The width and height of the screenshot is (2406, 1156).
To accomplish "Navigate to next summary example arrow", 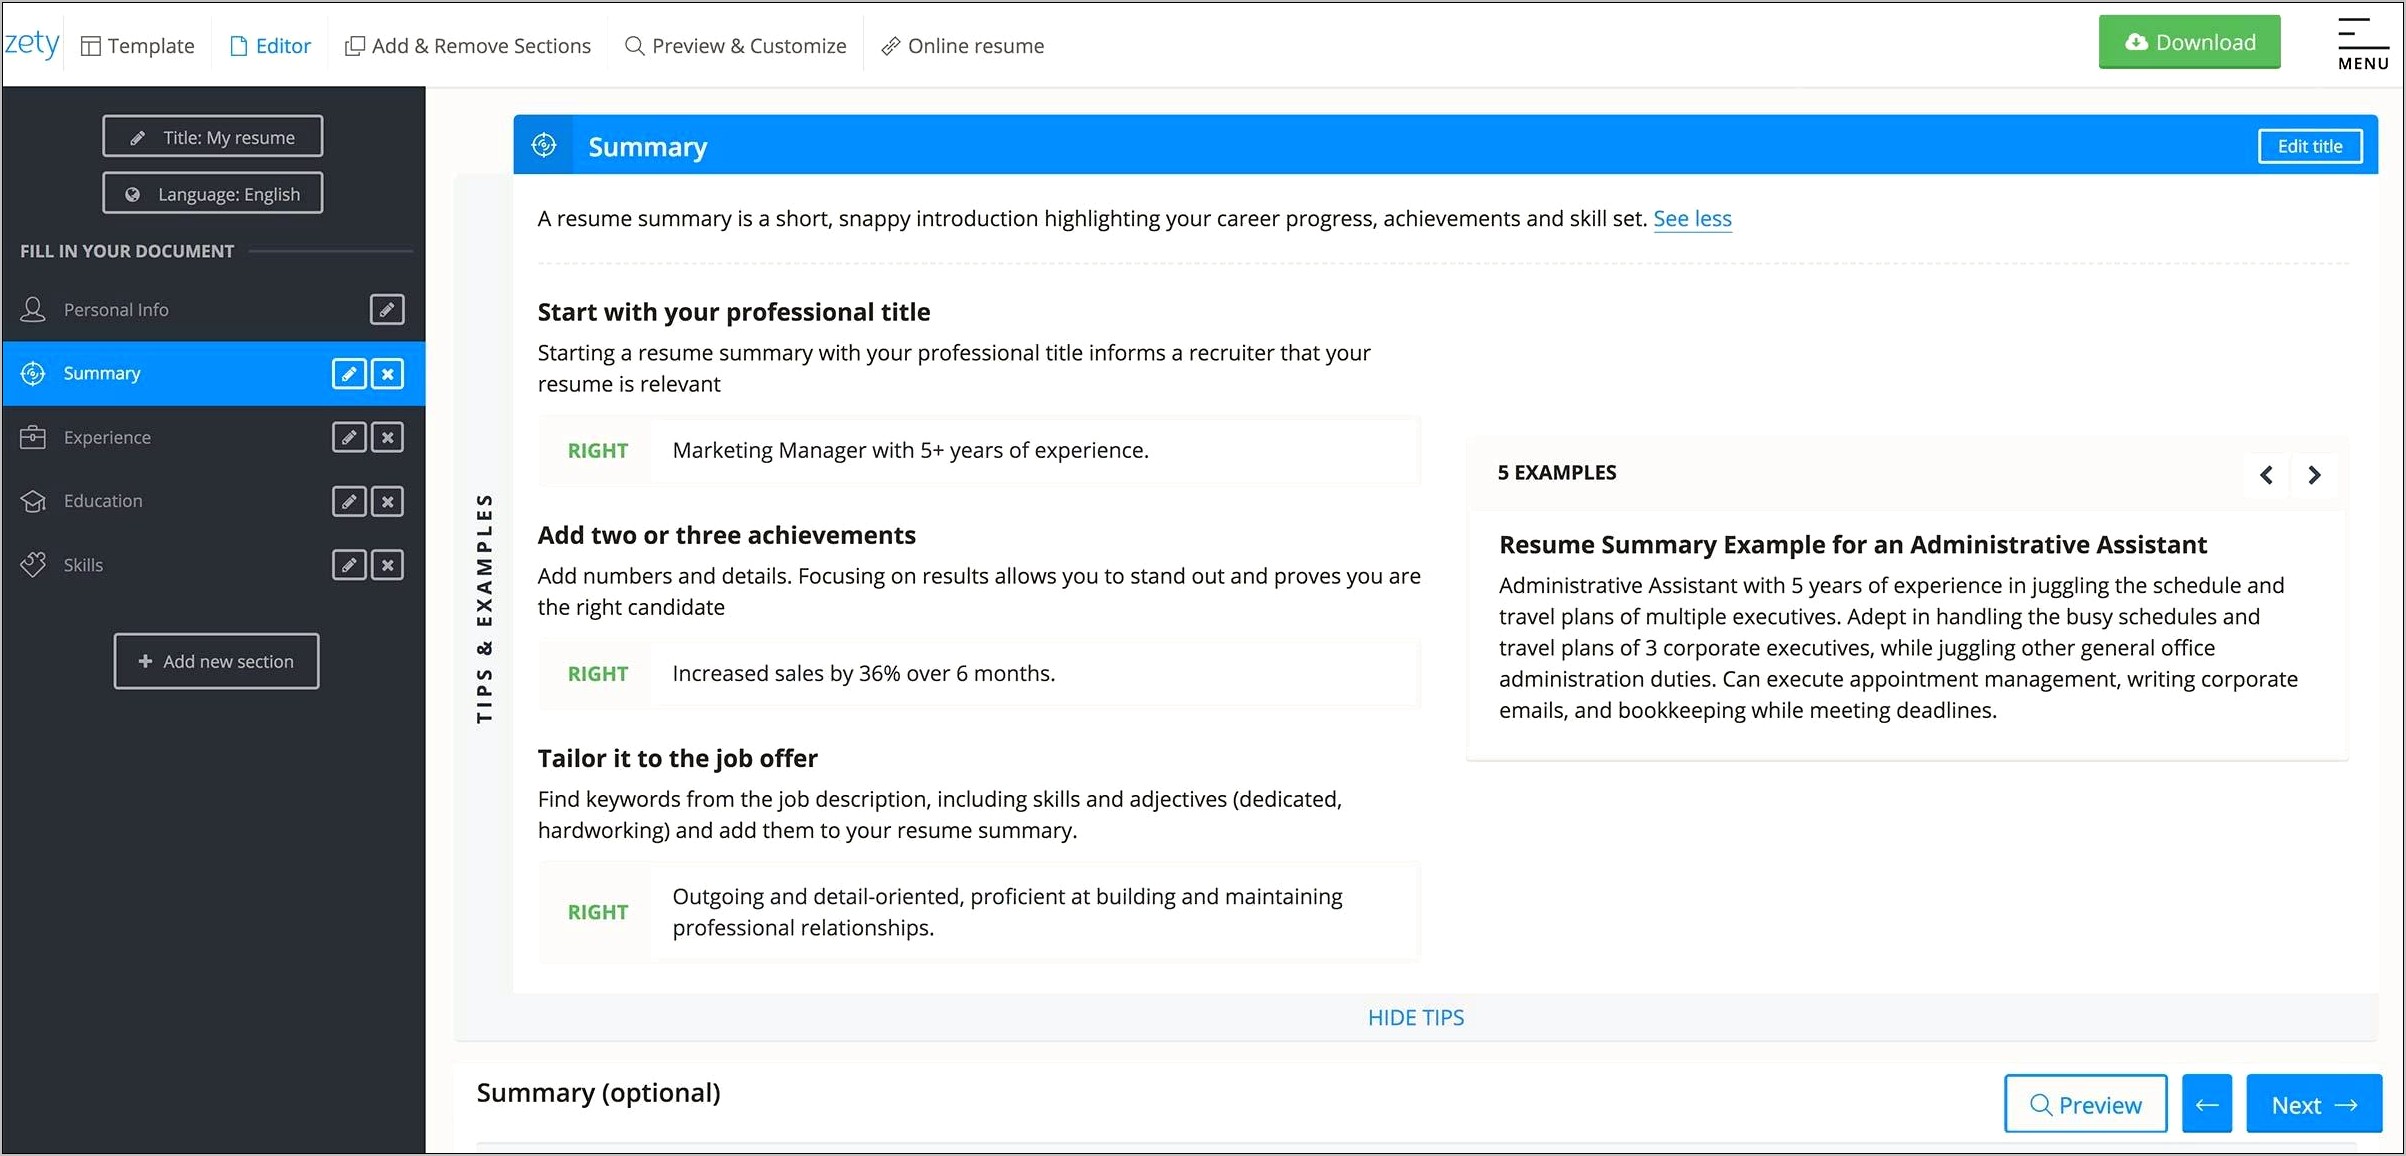I will (2315, 473).
